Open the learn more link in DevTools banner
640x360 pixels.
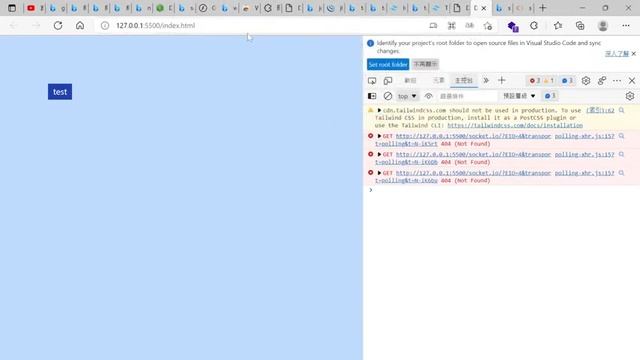point(616,53)
